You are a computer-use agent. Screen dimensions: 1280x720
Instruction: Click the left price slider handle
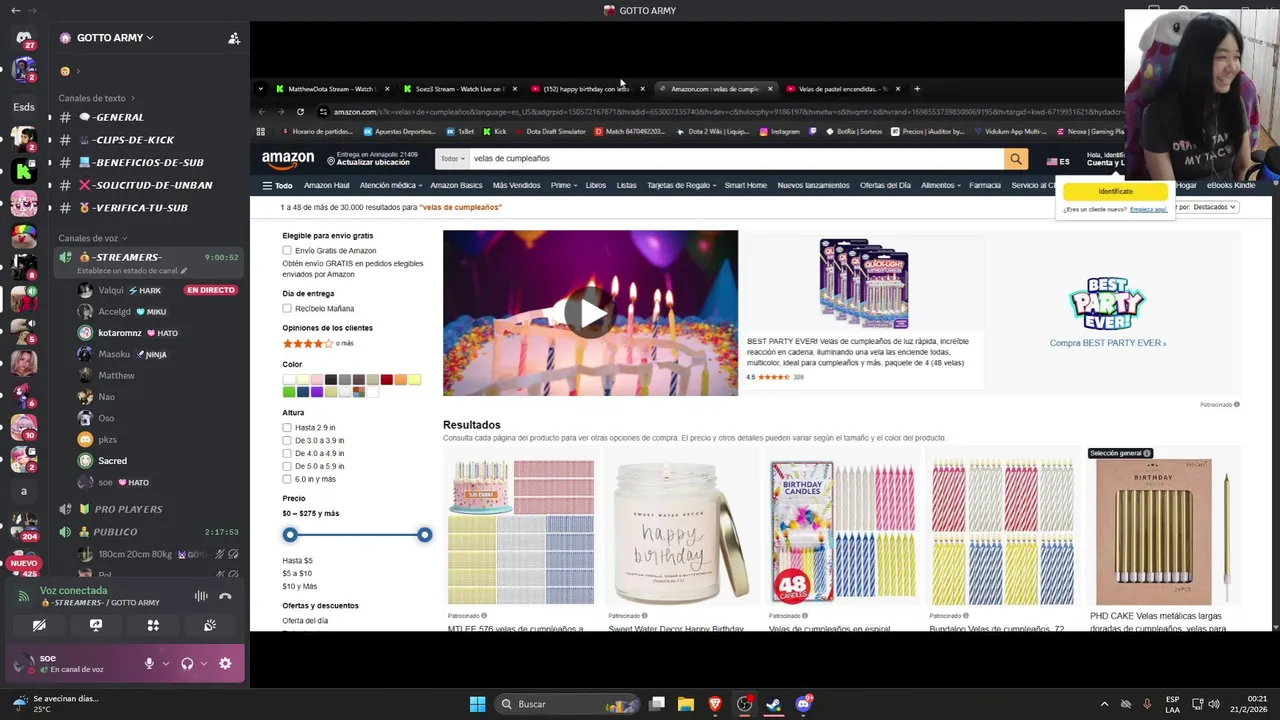coord(290,535)
